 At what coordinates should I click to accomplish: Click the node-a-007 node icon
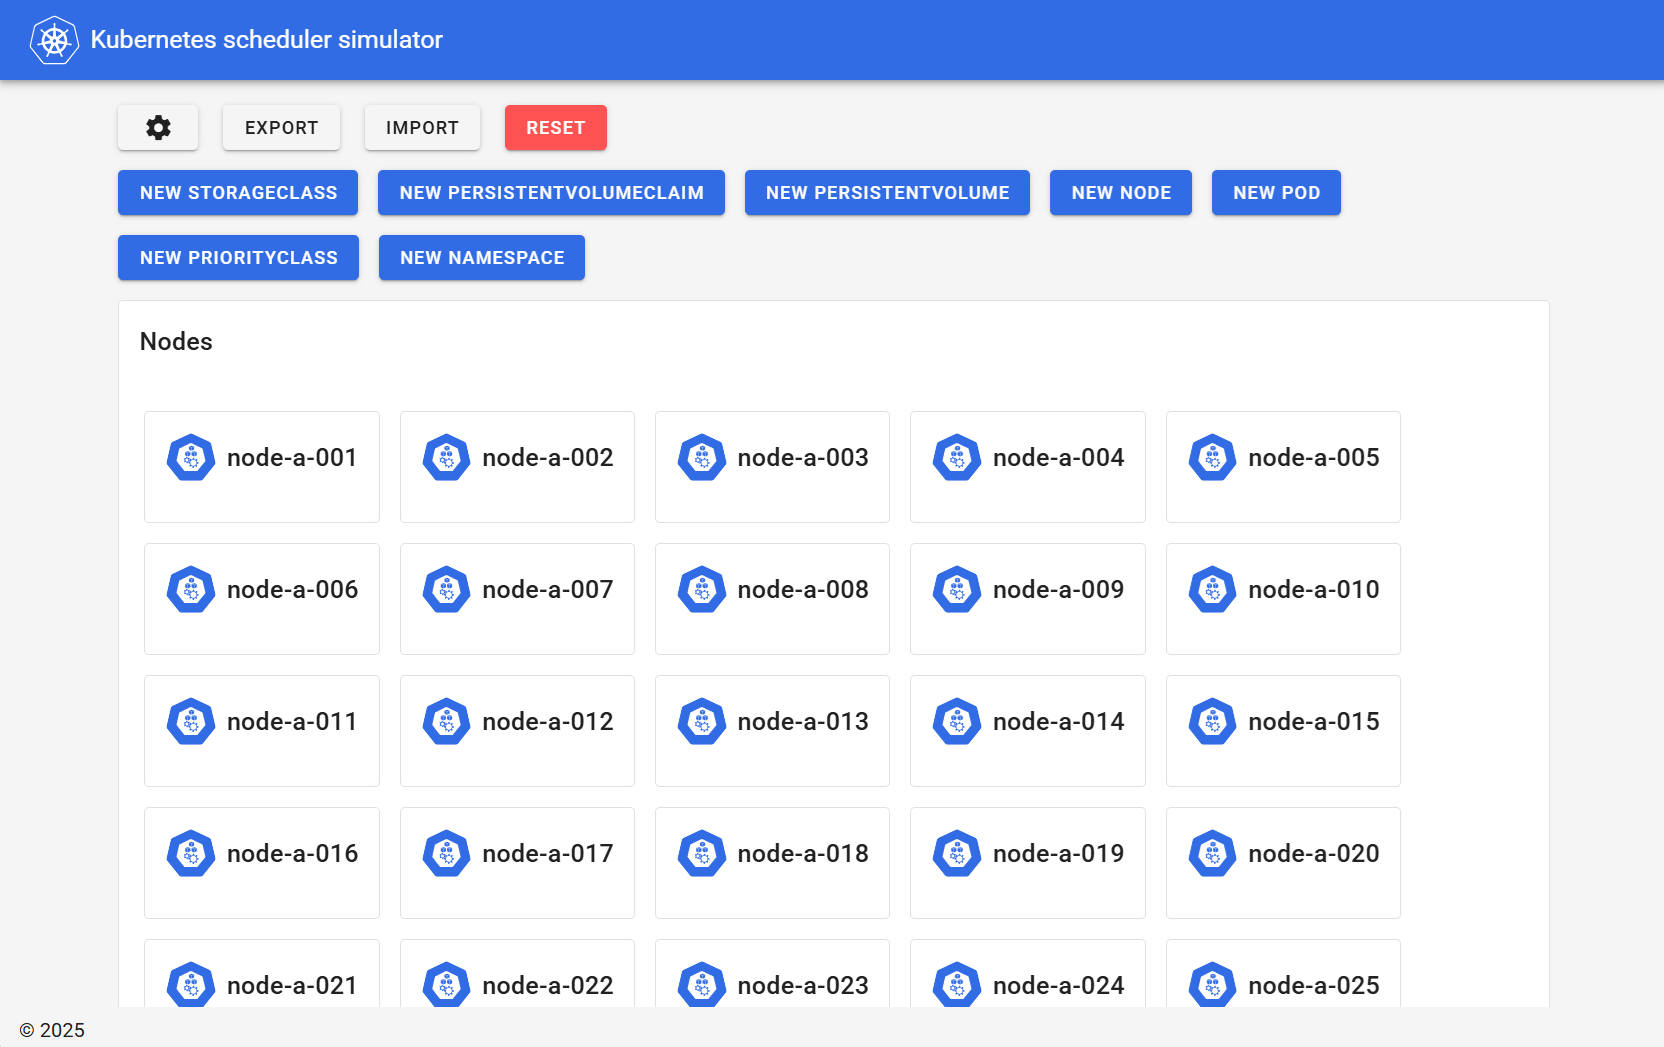pos(446,590)
